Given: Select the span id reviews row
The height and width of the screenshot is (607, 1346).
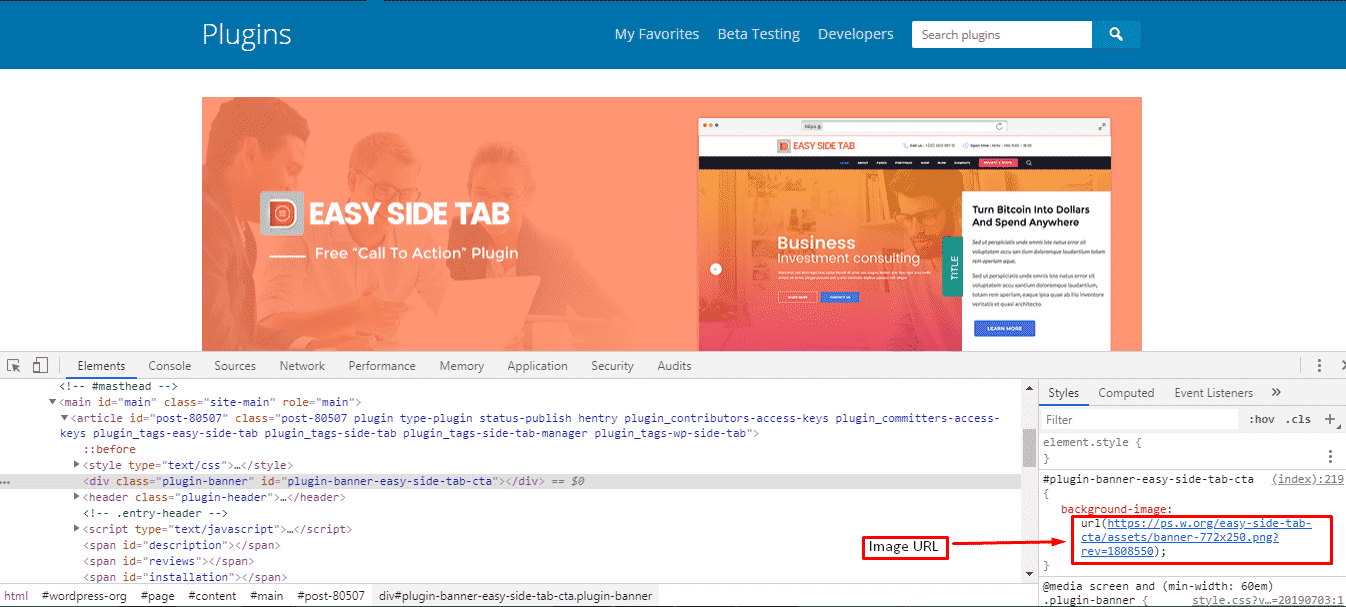Looking at the screenshot, I should 170,561.
